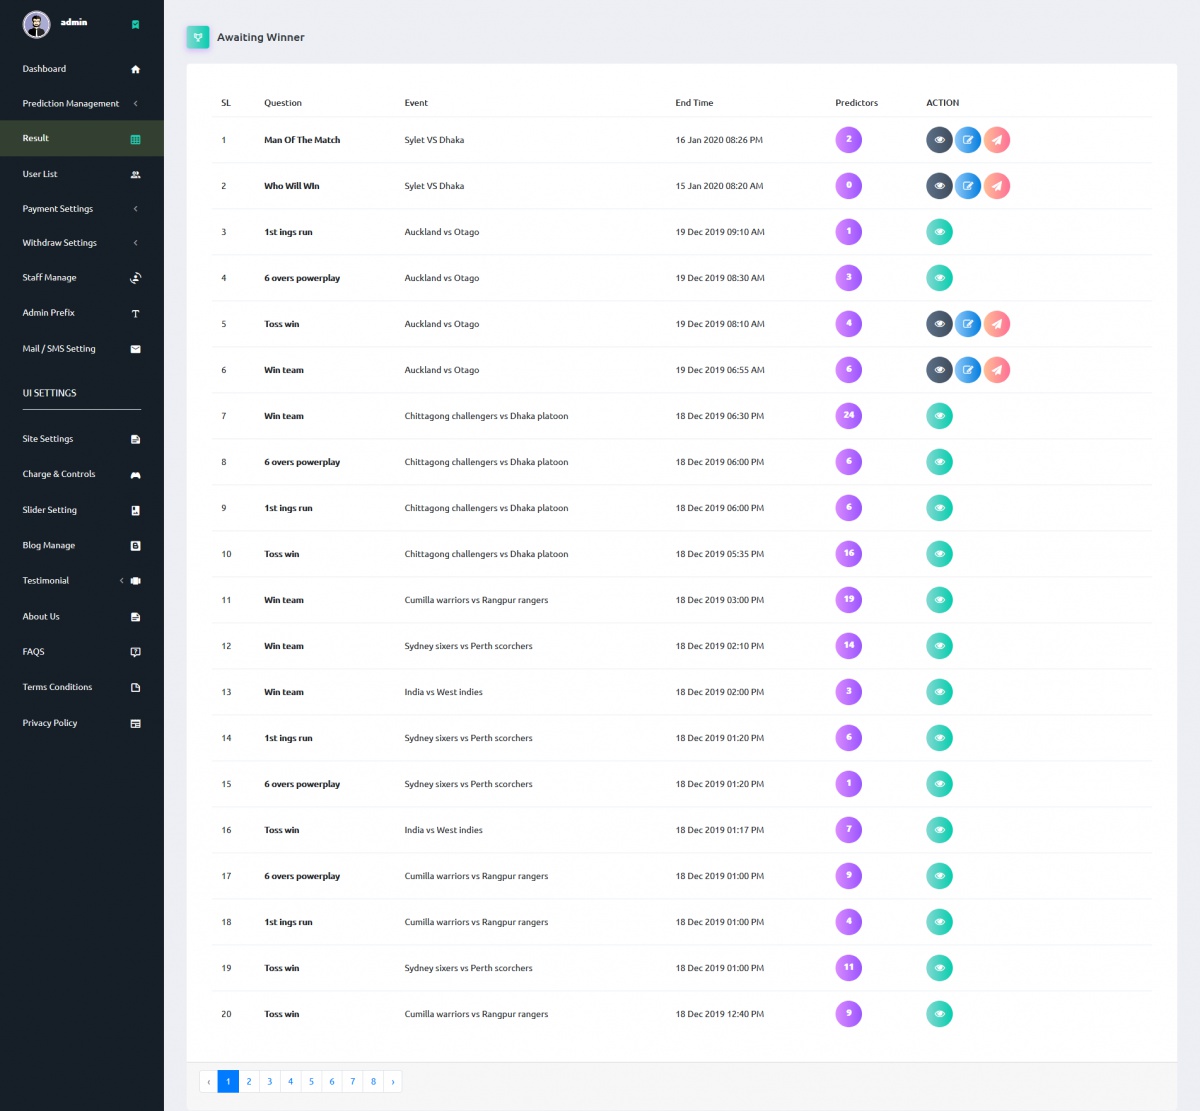Screen dimensions: 1200x1111
Task: Open Site Settings in sidebar
Action: 48,439
